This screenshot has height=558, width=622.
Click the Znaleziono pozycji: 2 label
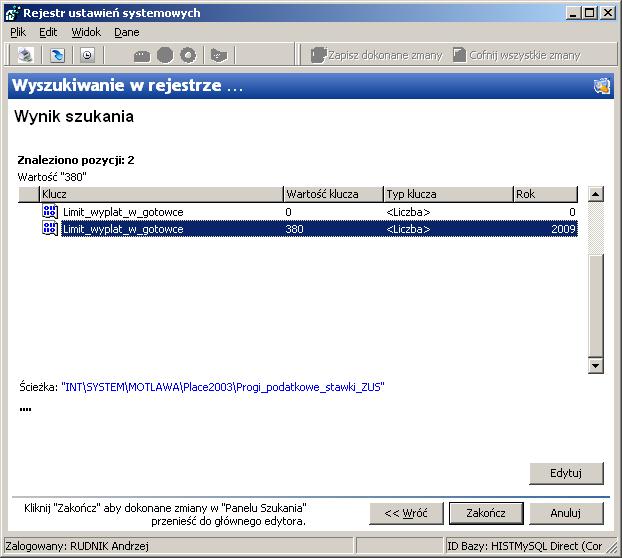coord(76,160)
